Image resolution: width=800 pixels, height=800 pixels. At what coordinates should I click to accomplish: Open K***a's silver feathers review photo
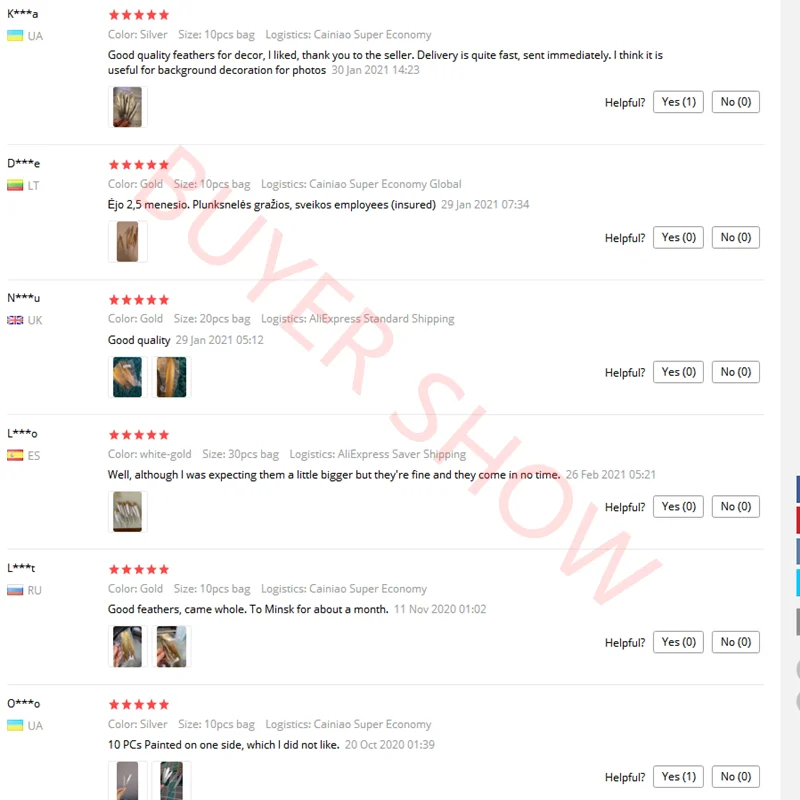pos(128,107)
